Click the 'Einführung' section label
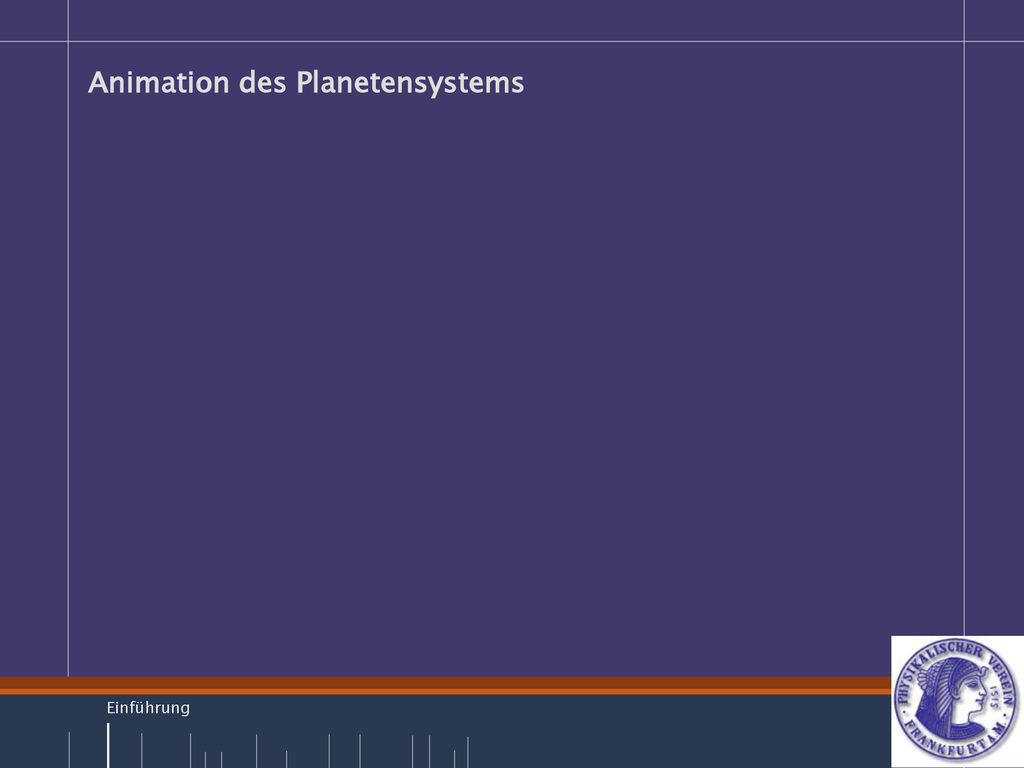This screenshot has width=1024, height=768. (148, 708)
